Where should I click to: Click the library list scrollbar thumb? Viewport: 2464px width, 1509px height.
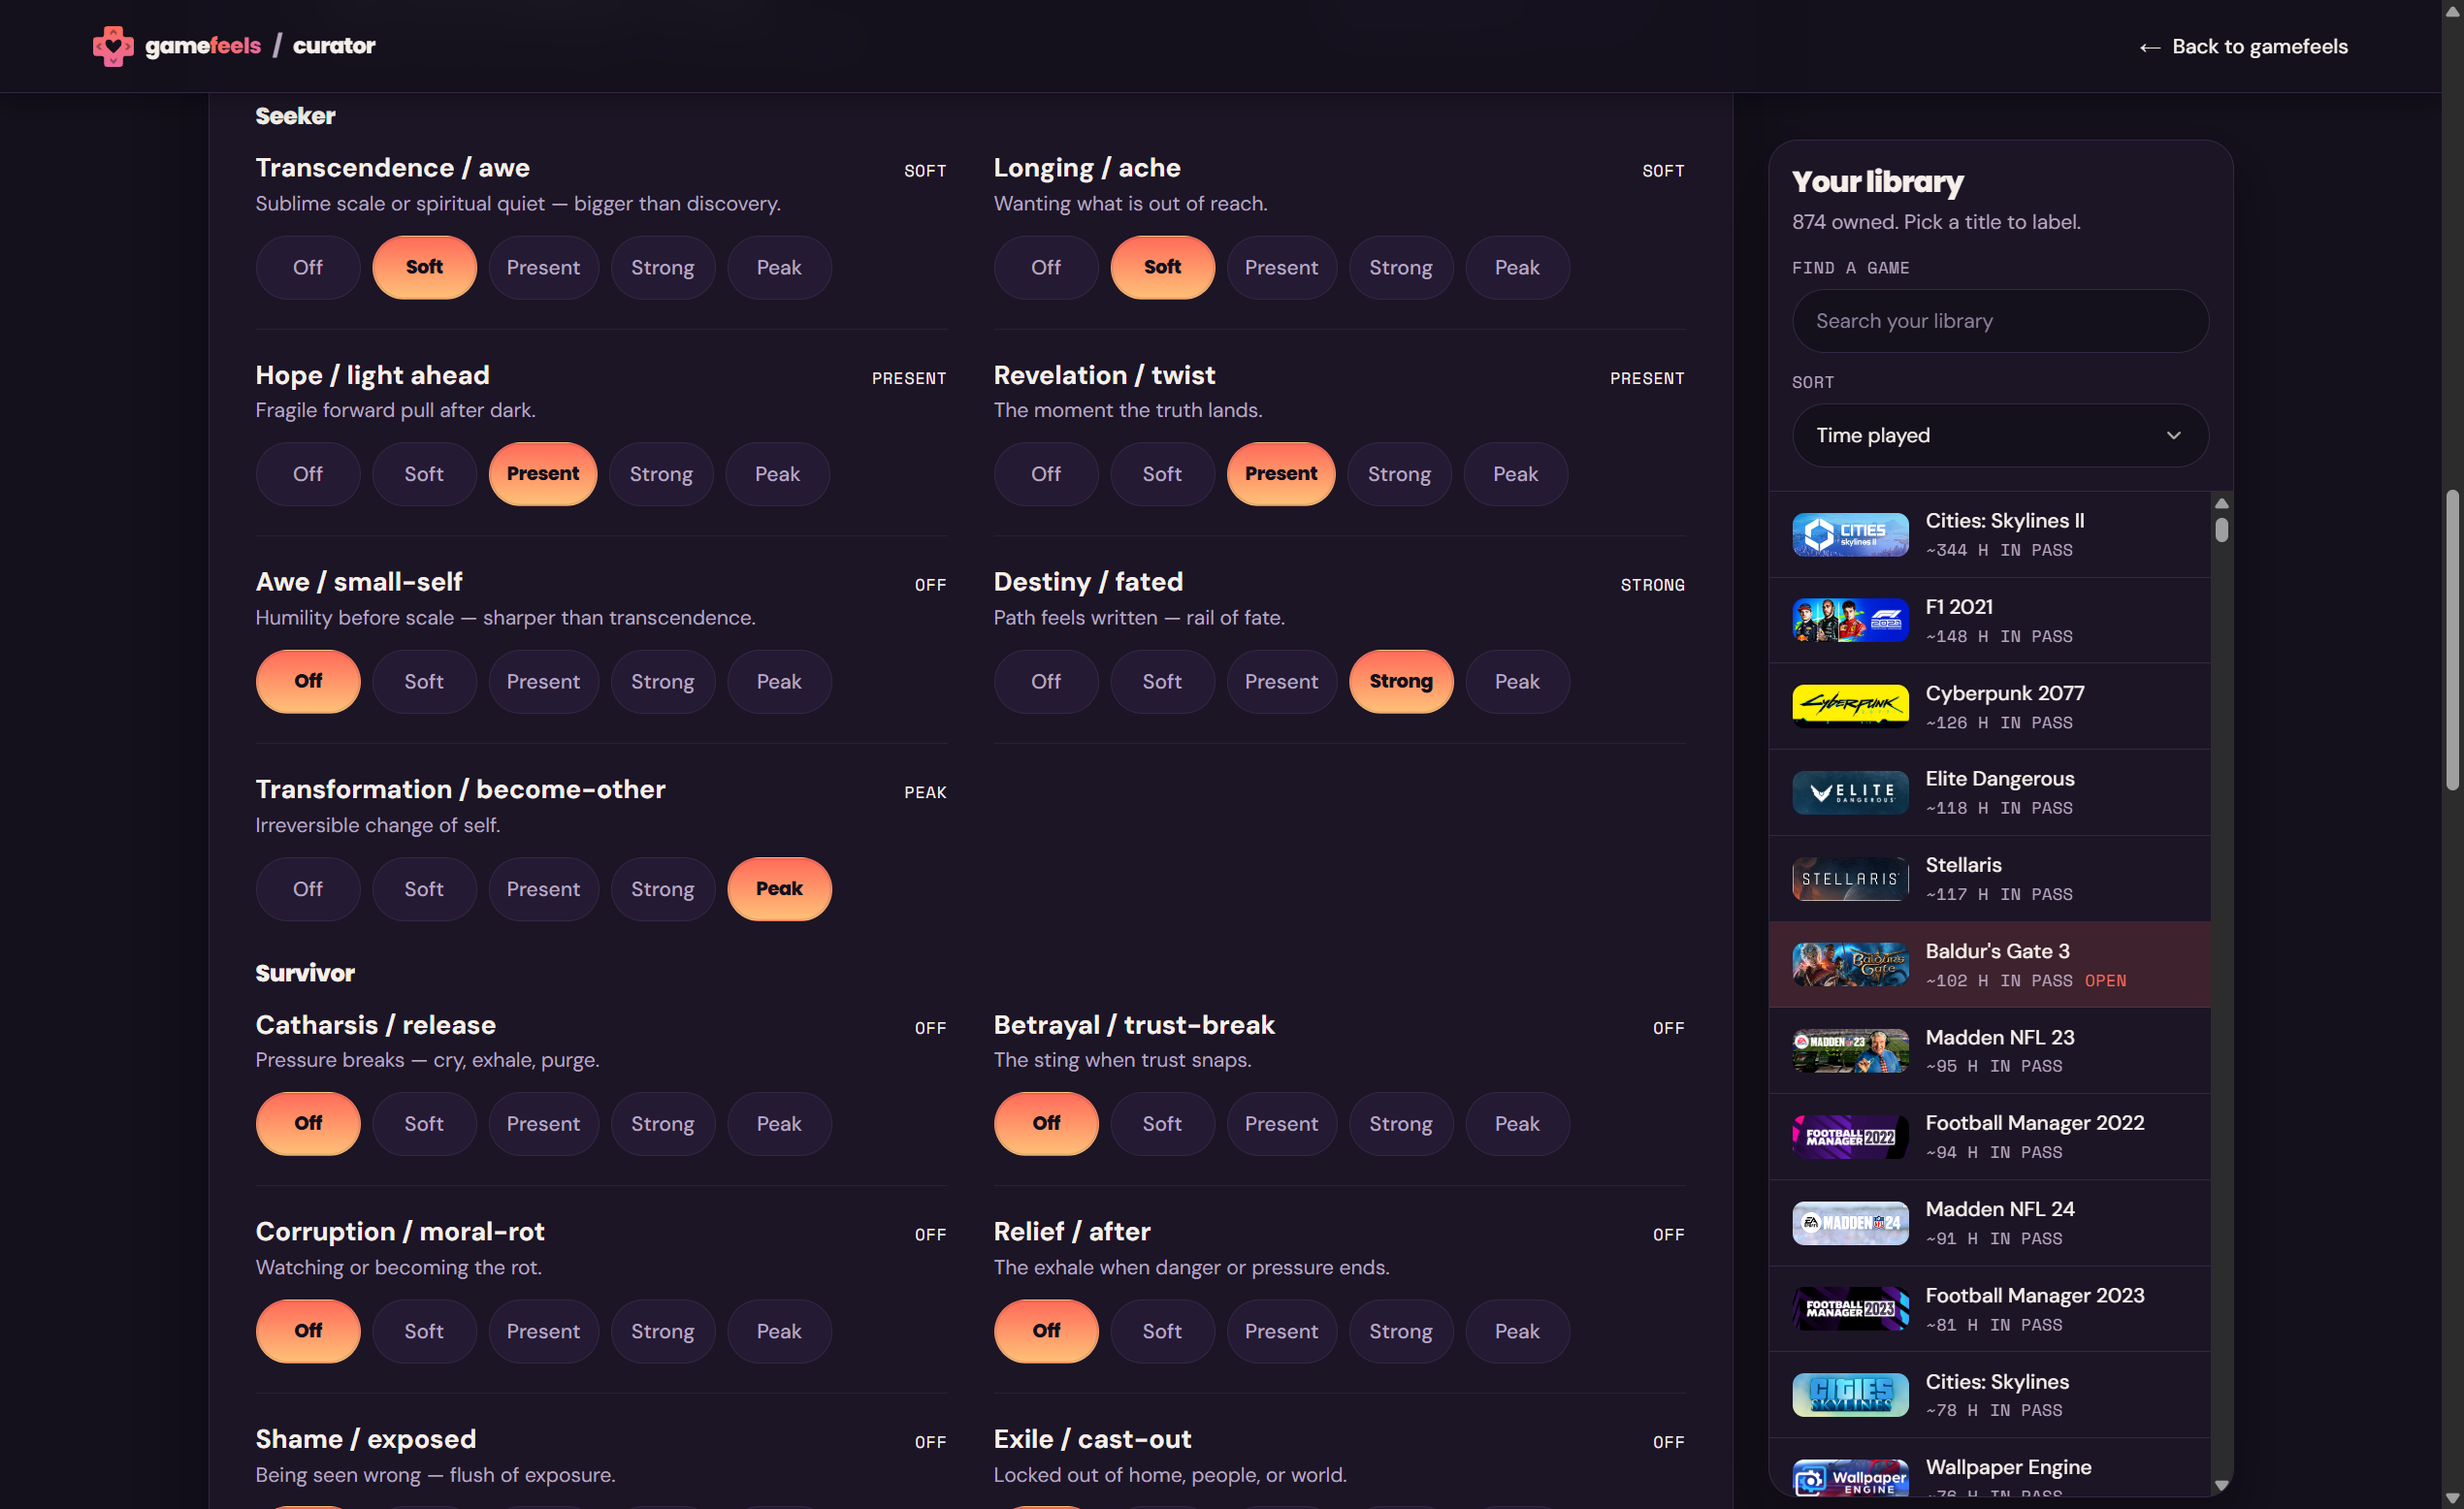2221,530
